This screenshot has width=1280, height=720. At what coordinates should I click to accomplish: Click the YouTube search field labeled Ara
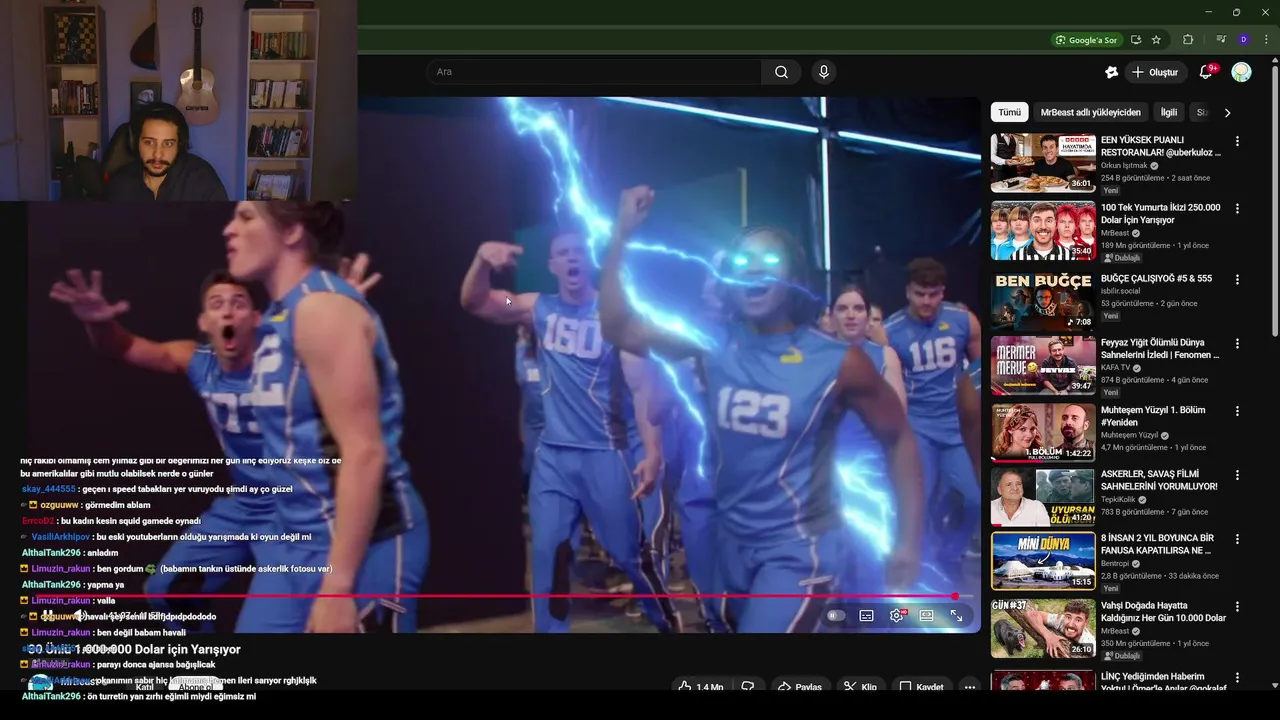(x=594, y=72)
